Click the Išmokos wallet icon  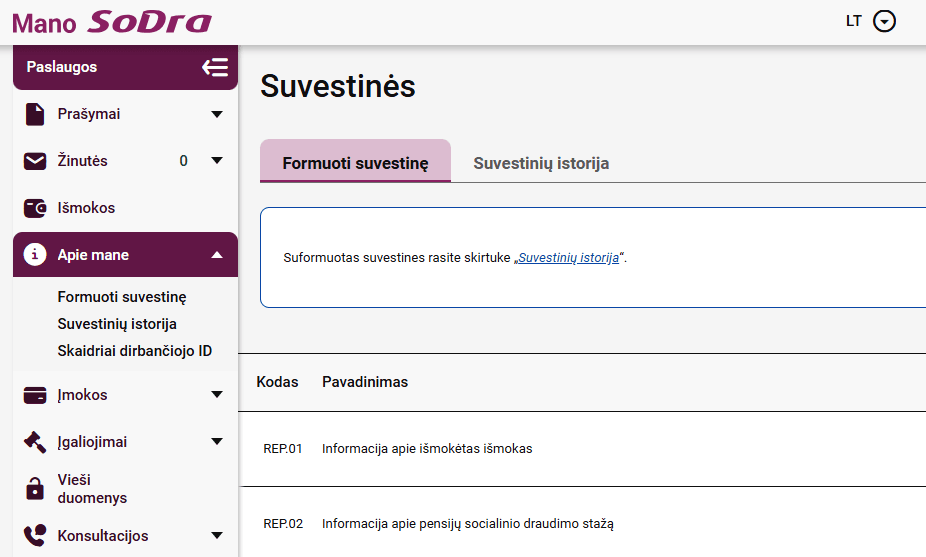click(35, 208)
